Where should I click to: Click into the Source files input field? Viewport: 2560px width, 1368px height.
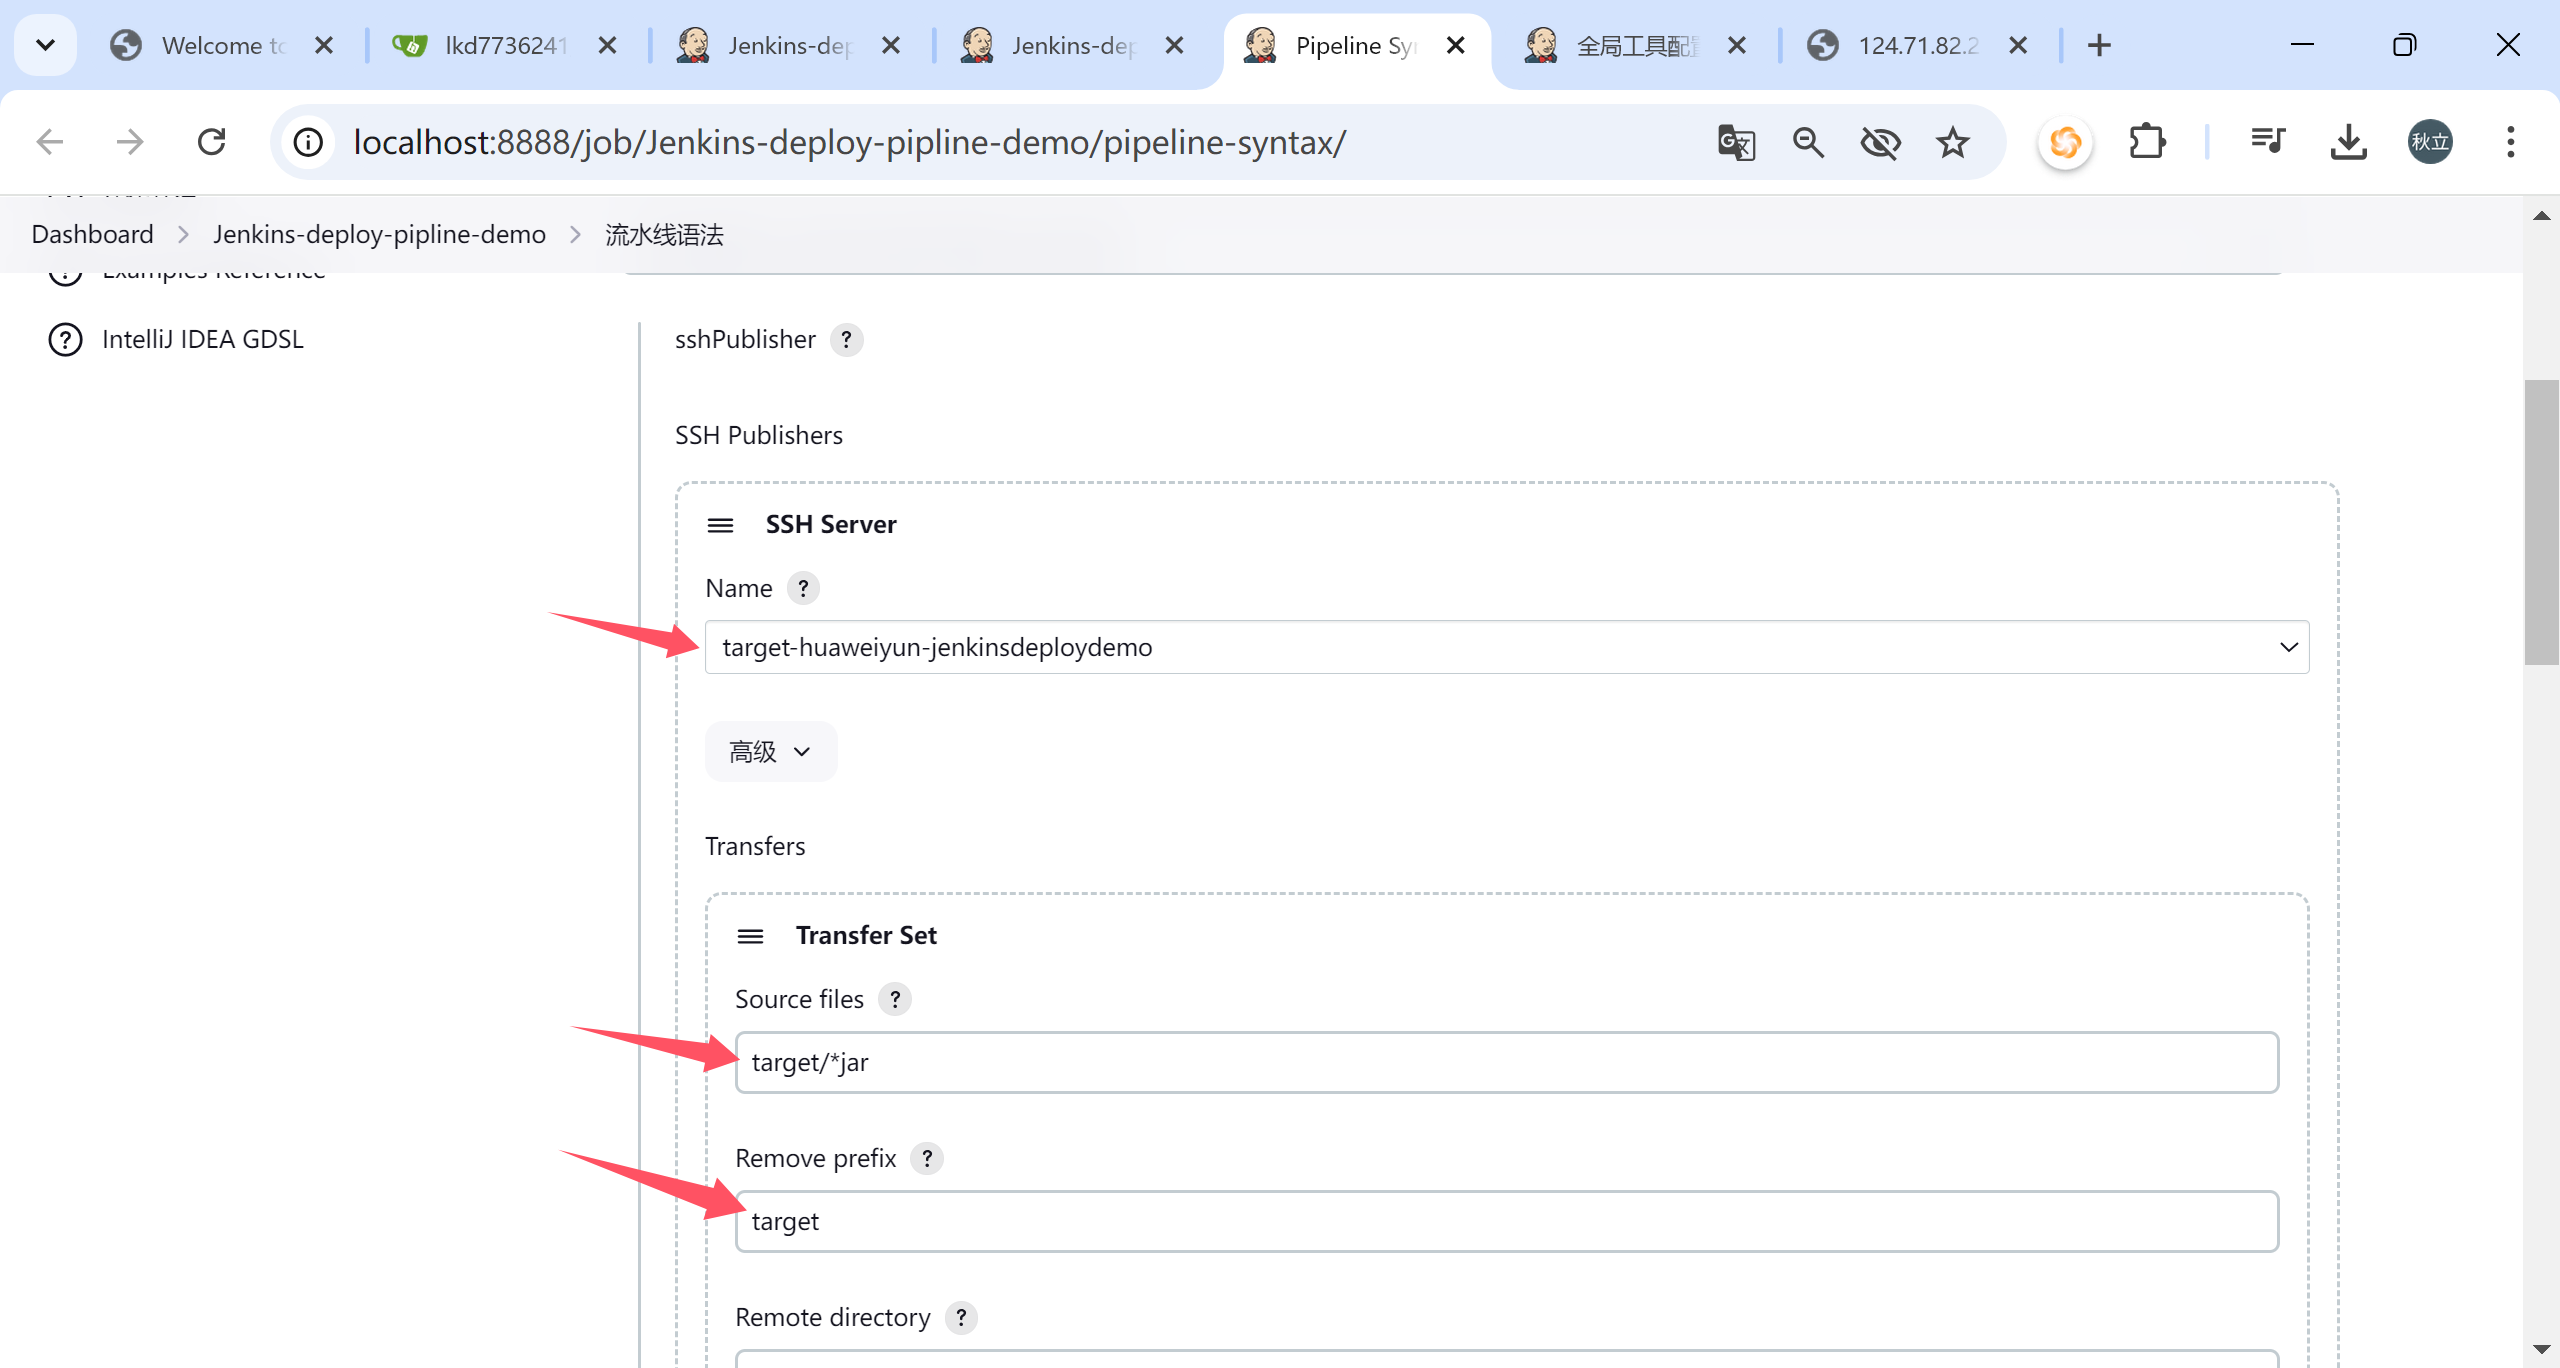(1506, 1062)
